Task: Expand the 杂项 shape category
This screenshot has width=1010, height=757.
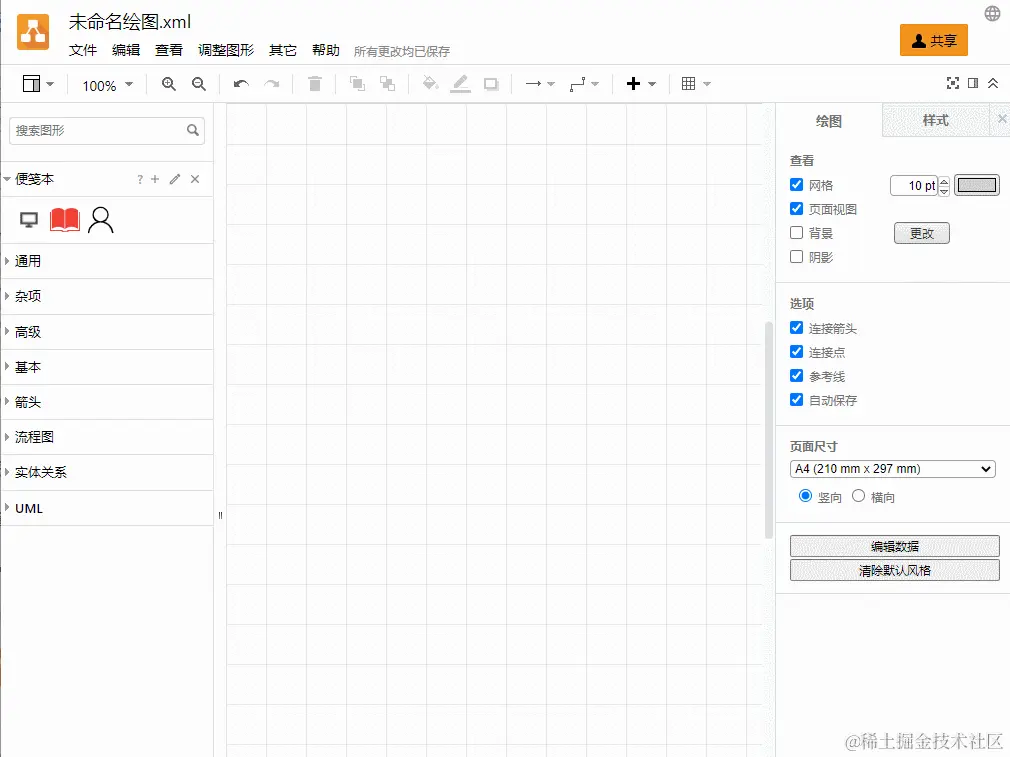Action: coord(107,296)
